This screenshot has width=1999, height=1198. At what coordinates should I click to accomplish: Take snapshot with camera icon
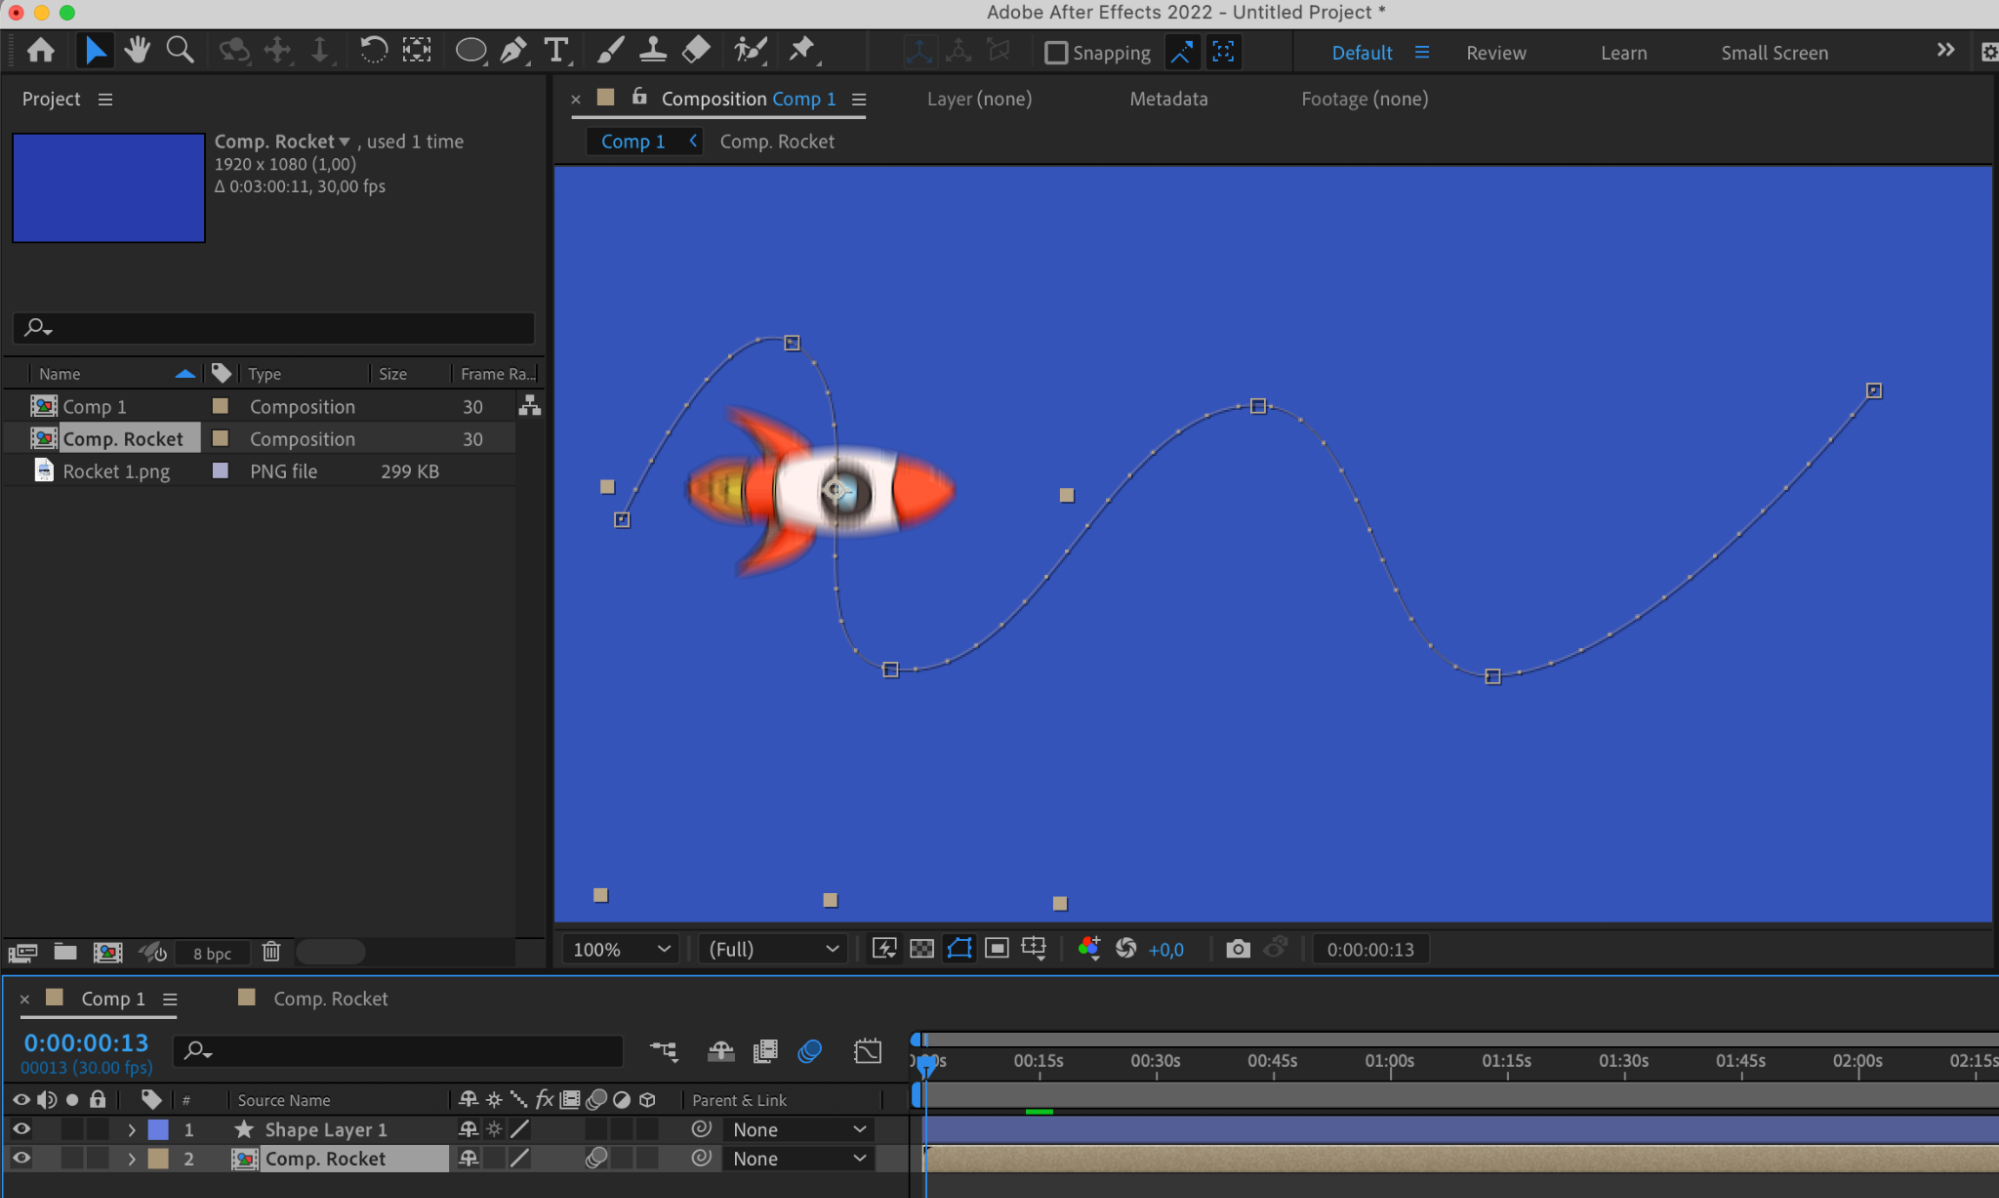tap(1237, 948)
